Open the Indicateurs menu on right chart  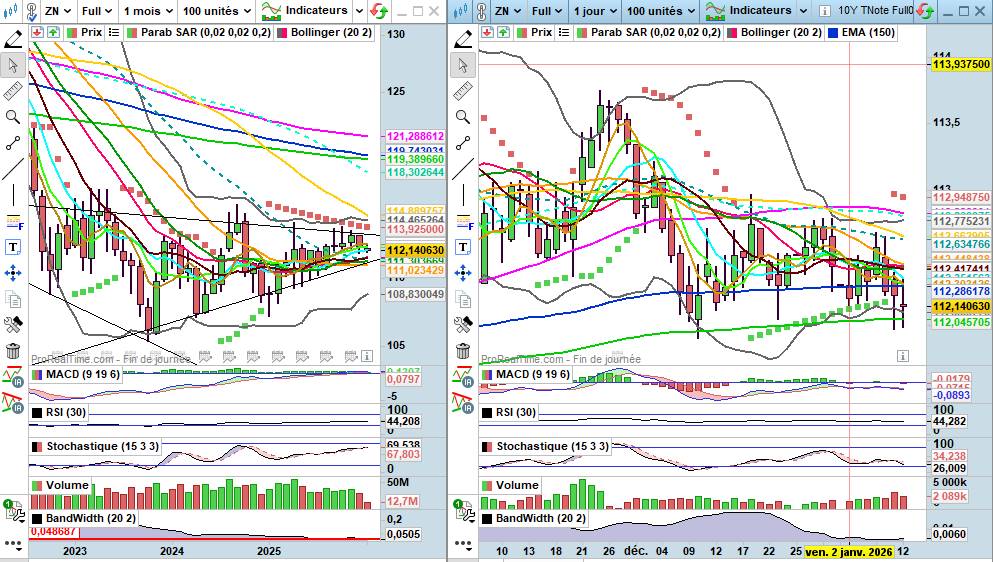click(x=756, y=11)
